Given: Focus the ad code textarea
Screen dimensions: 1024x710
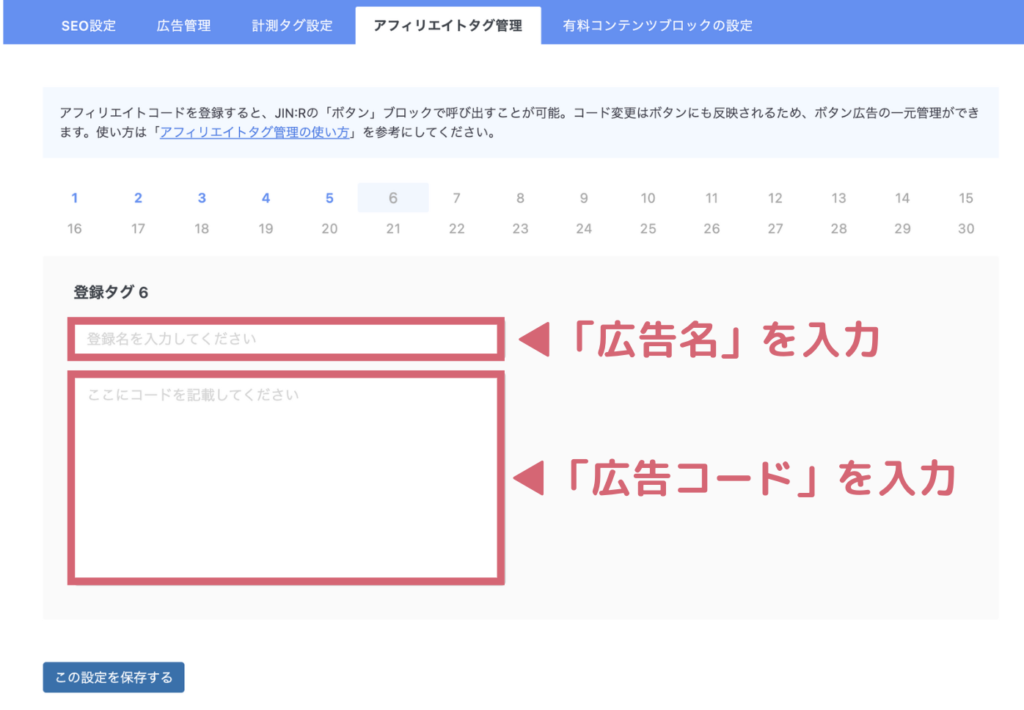Looking at the screenshot, I should (285, 477).
